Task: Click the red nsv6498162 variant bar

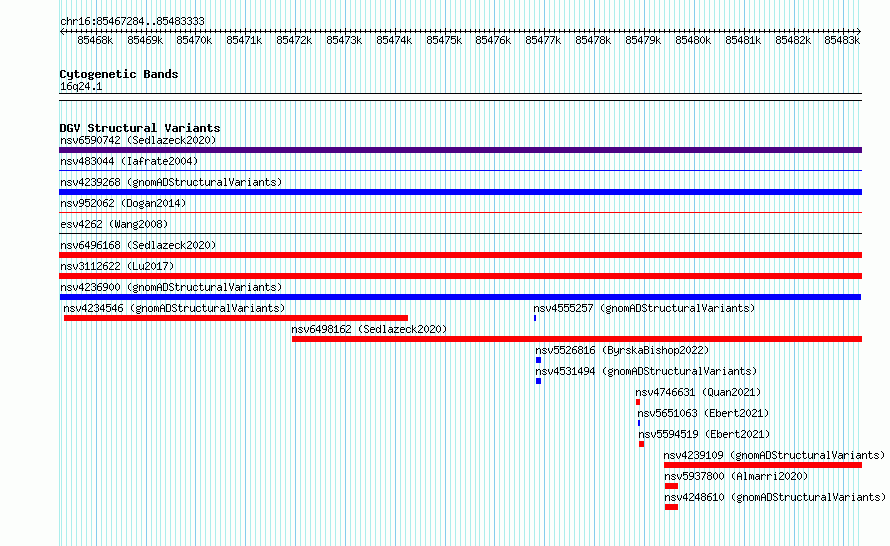Action: pyautogui.click(x=577, y=339)
